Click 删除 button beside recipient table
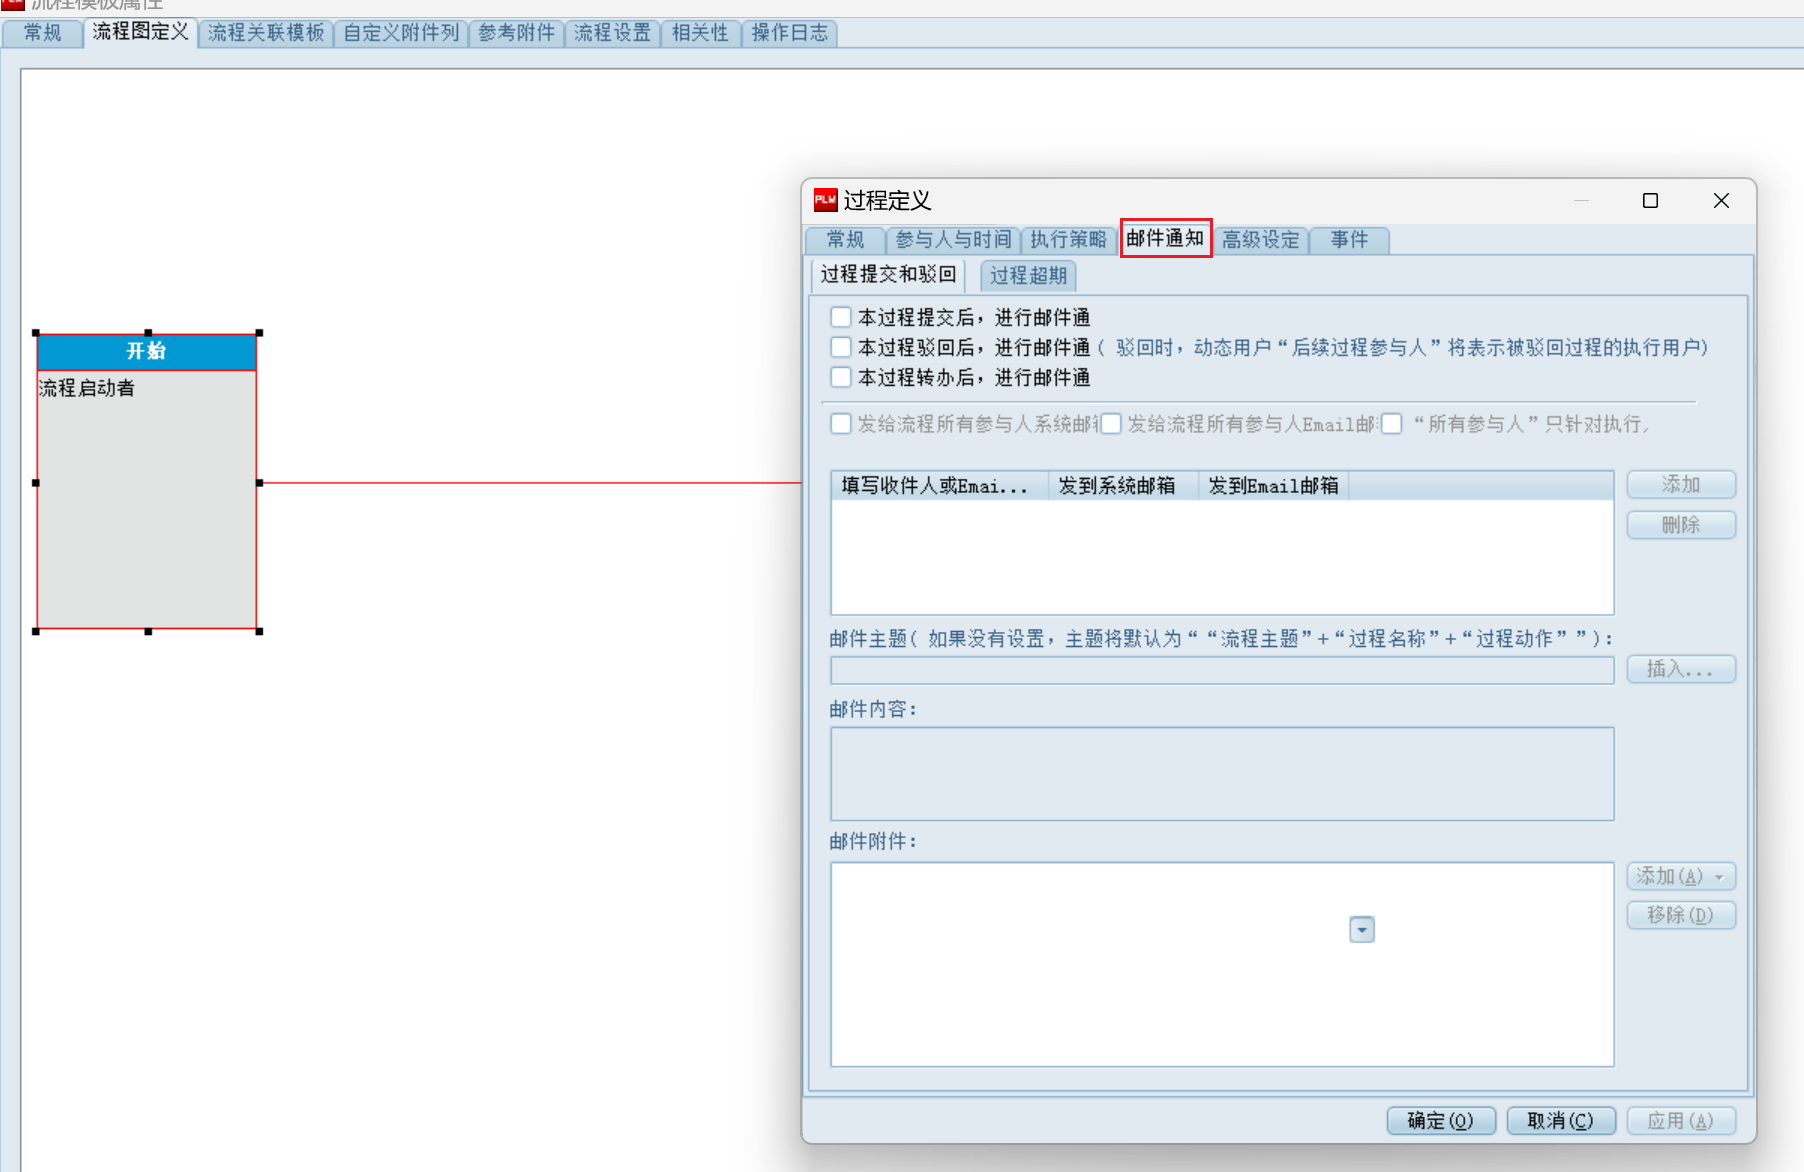1804x1172 pixels. point(1681,525)
